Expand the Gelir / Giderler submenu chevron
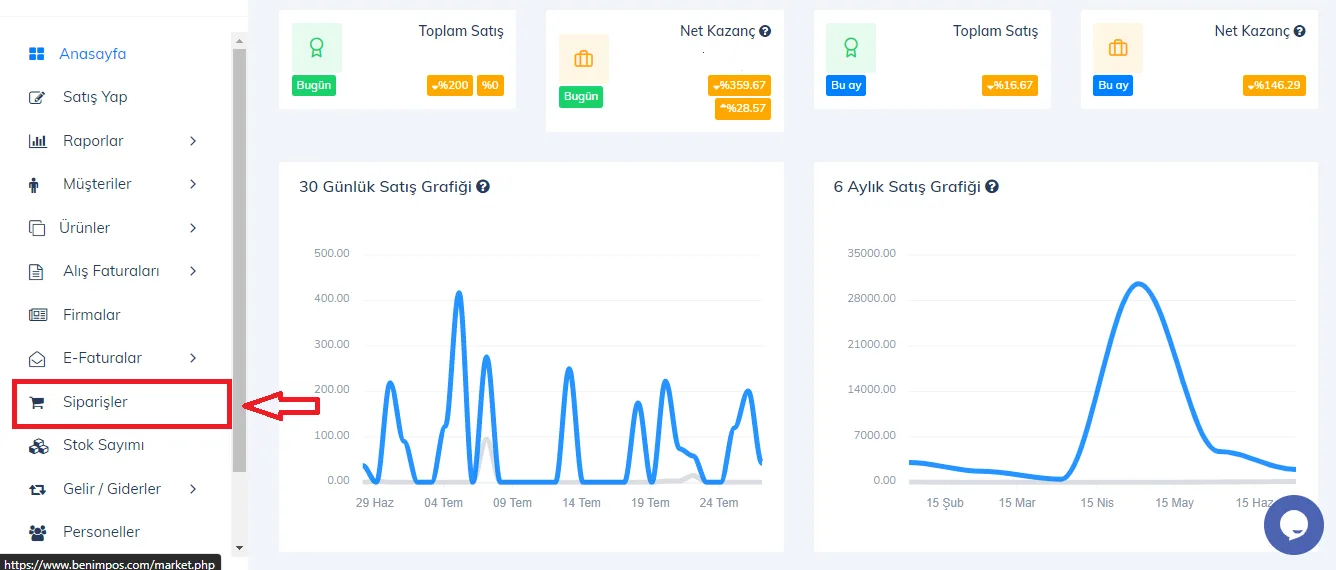The image size is (1336, 570). 193,489
